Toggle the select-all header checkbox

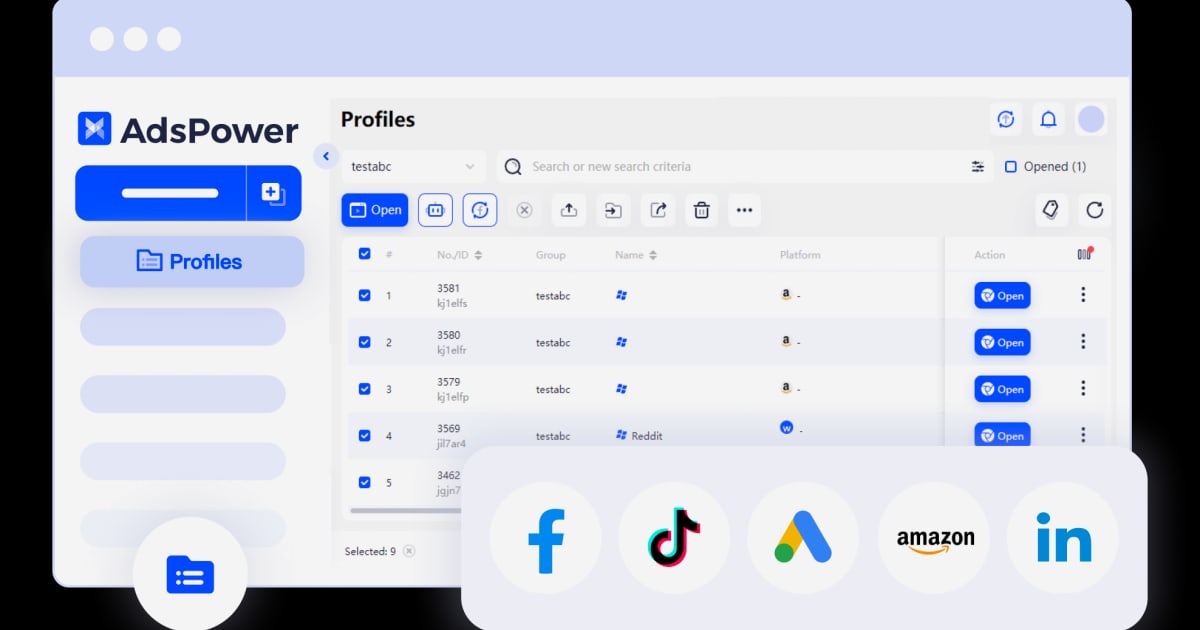tap(364, 254)
